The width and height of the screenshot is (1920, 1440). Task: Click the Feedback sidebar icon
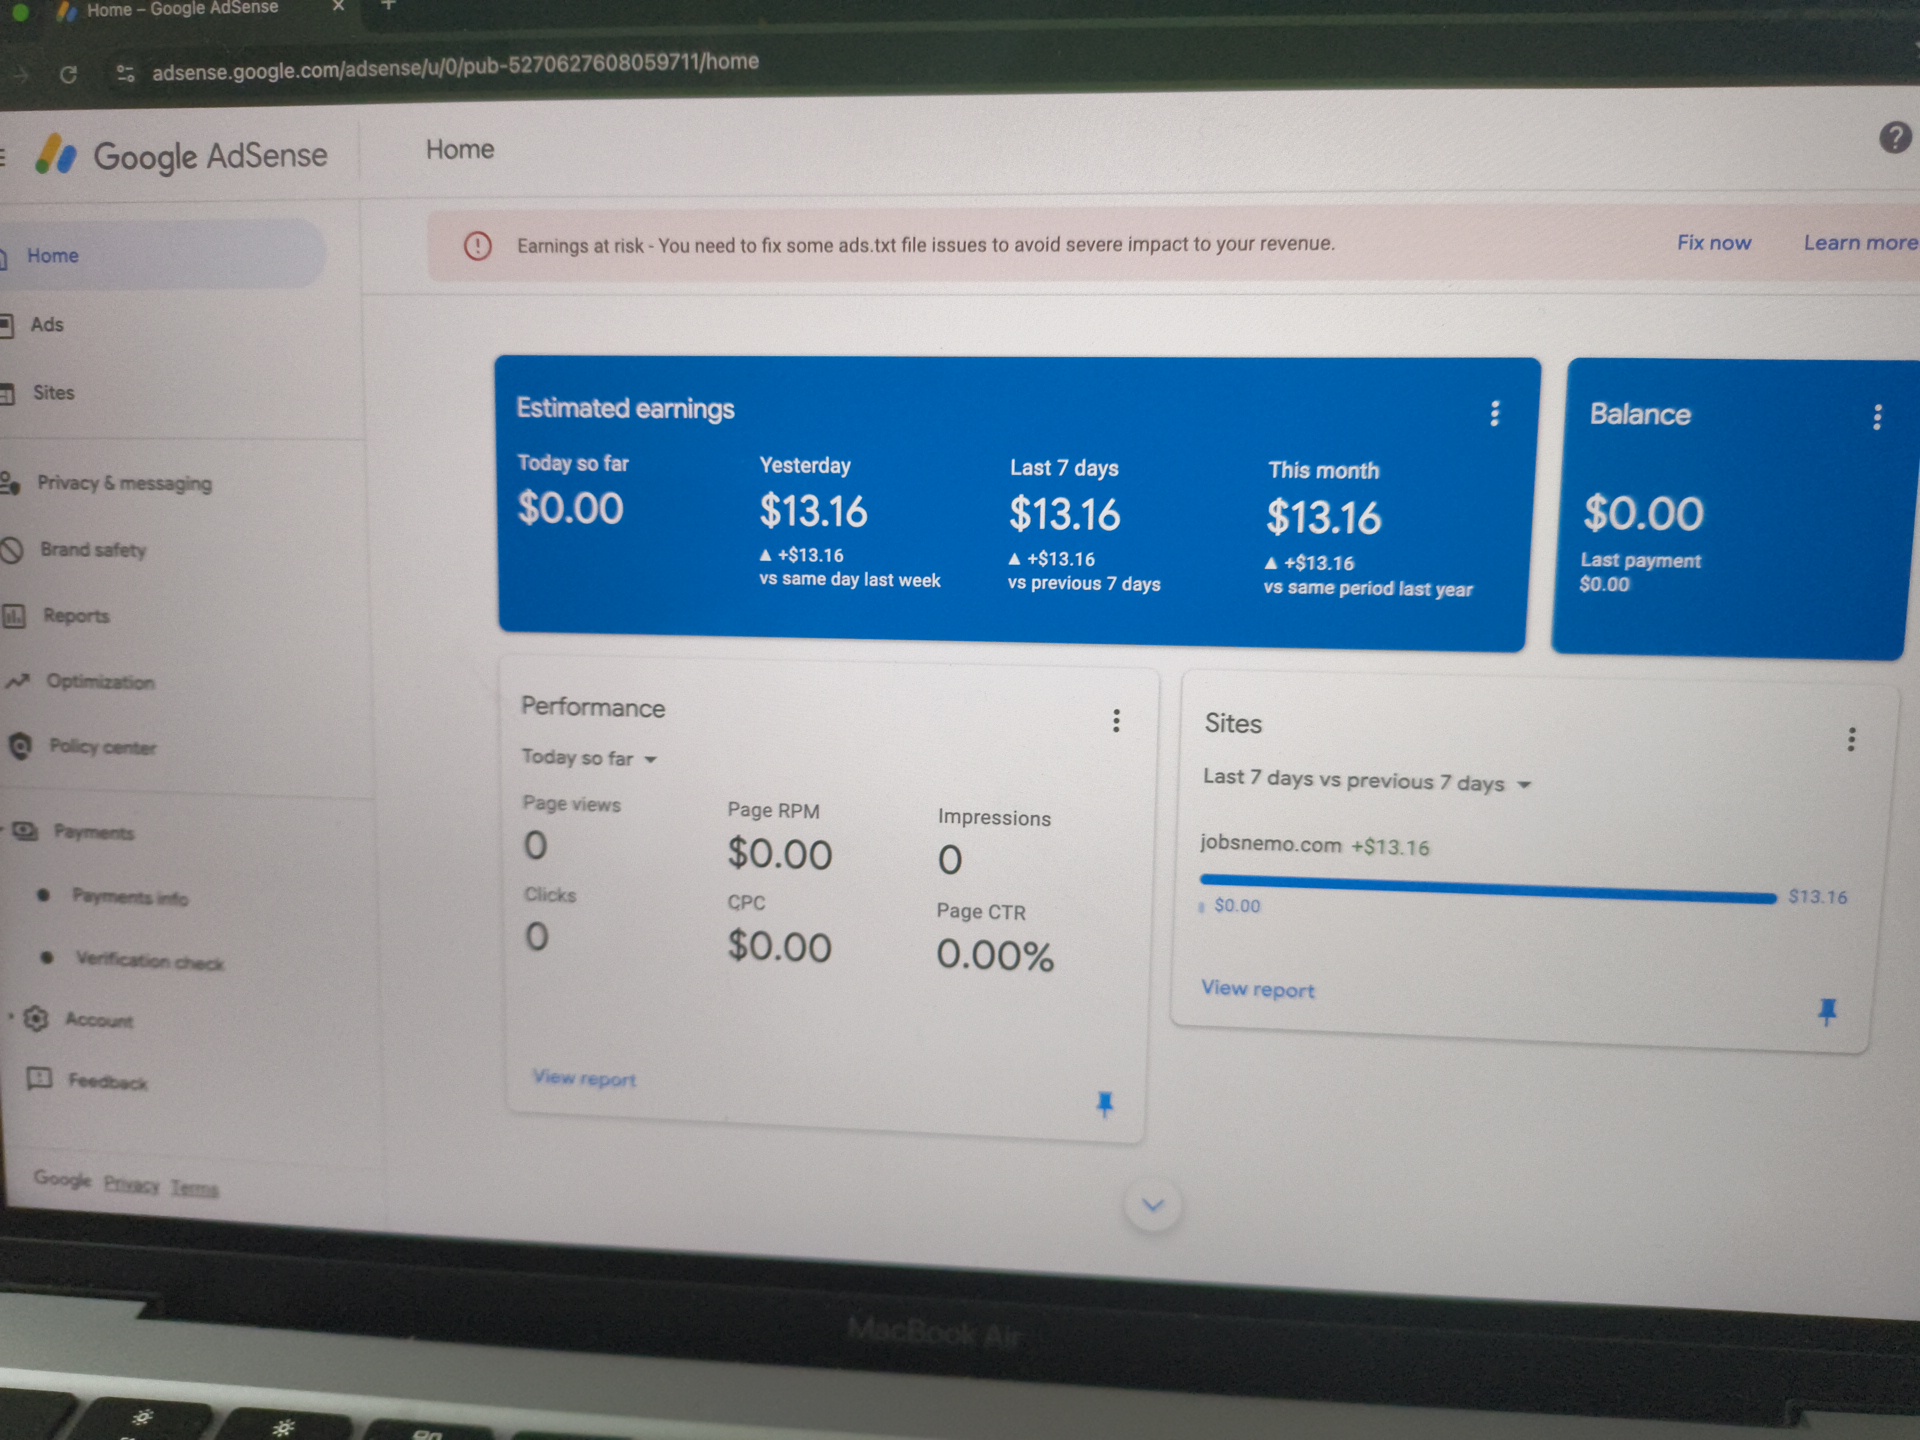[x=39, y=1078]
